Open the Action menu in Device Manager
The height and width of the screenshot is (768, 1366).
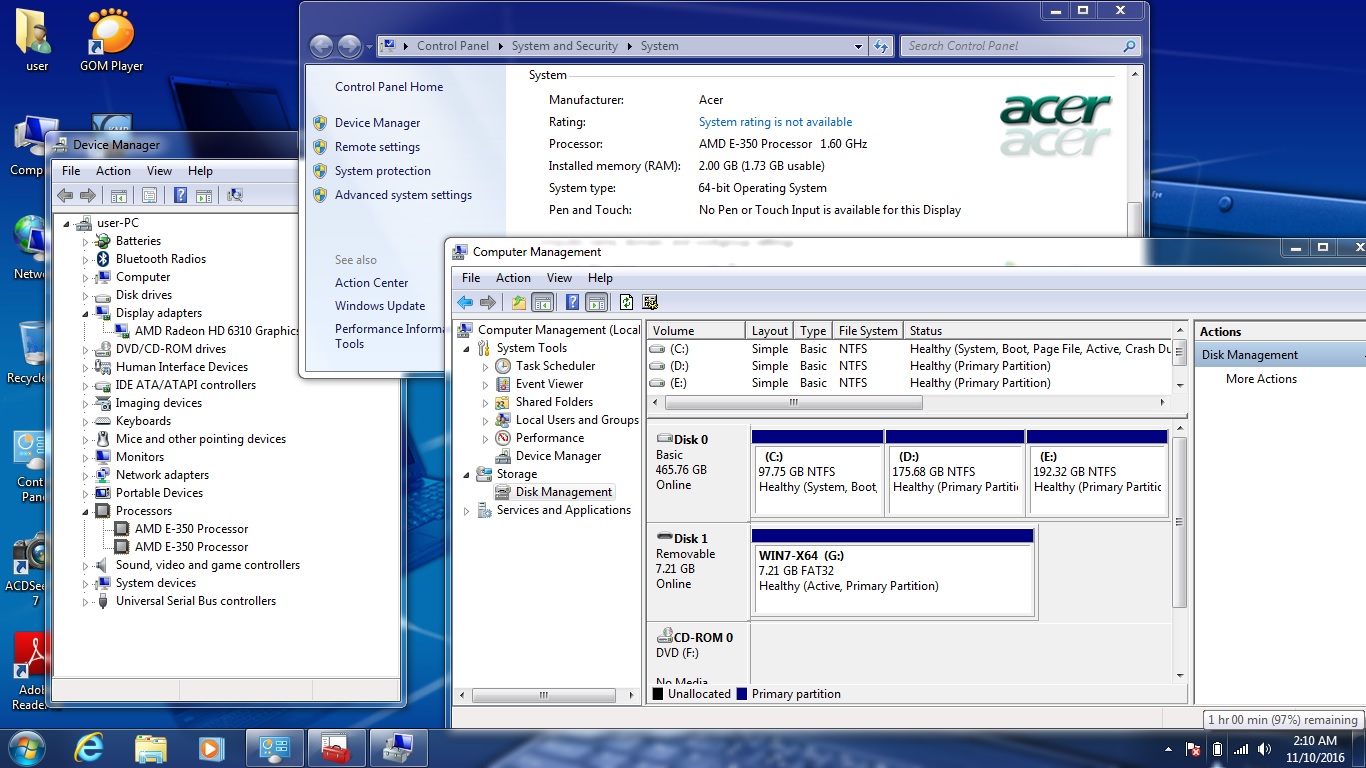tap(113, 171)
